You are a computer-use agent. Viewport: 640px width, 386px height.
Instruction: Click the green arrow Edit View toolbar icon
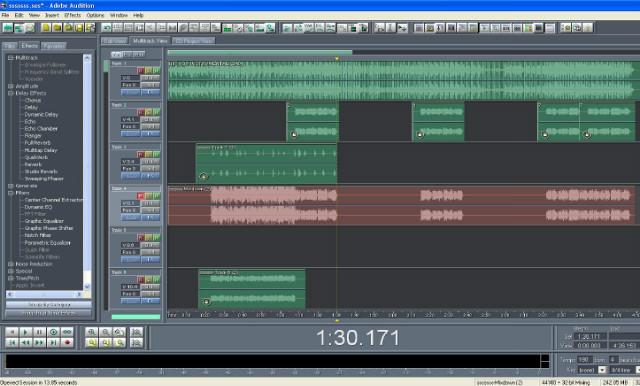(8, 28)
